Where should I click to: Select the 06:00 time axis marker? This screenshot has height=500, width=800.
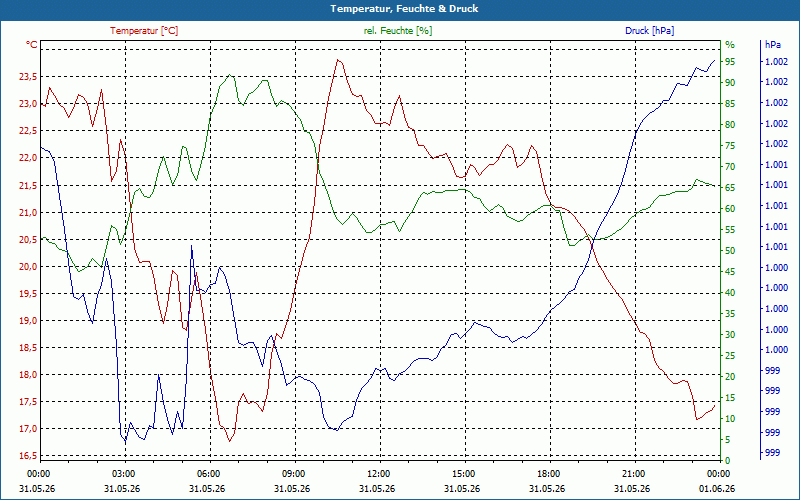click(x=209, y=473)
